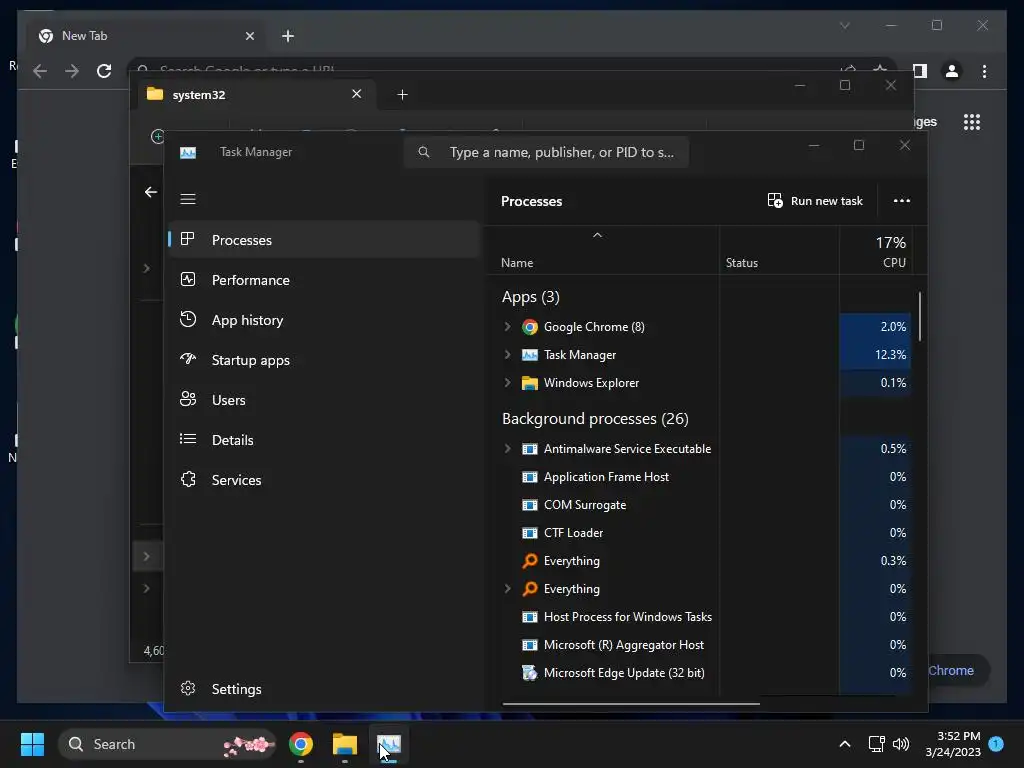This screenshot has width=1024, height=768.
Task: Expand the Task Manager process entry
Action: pyautogui.click(x=507, y=355)
